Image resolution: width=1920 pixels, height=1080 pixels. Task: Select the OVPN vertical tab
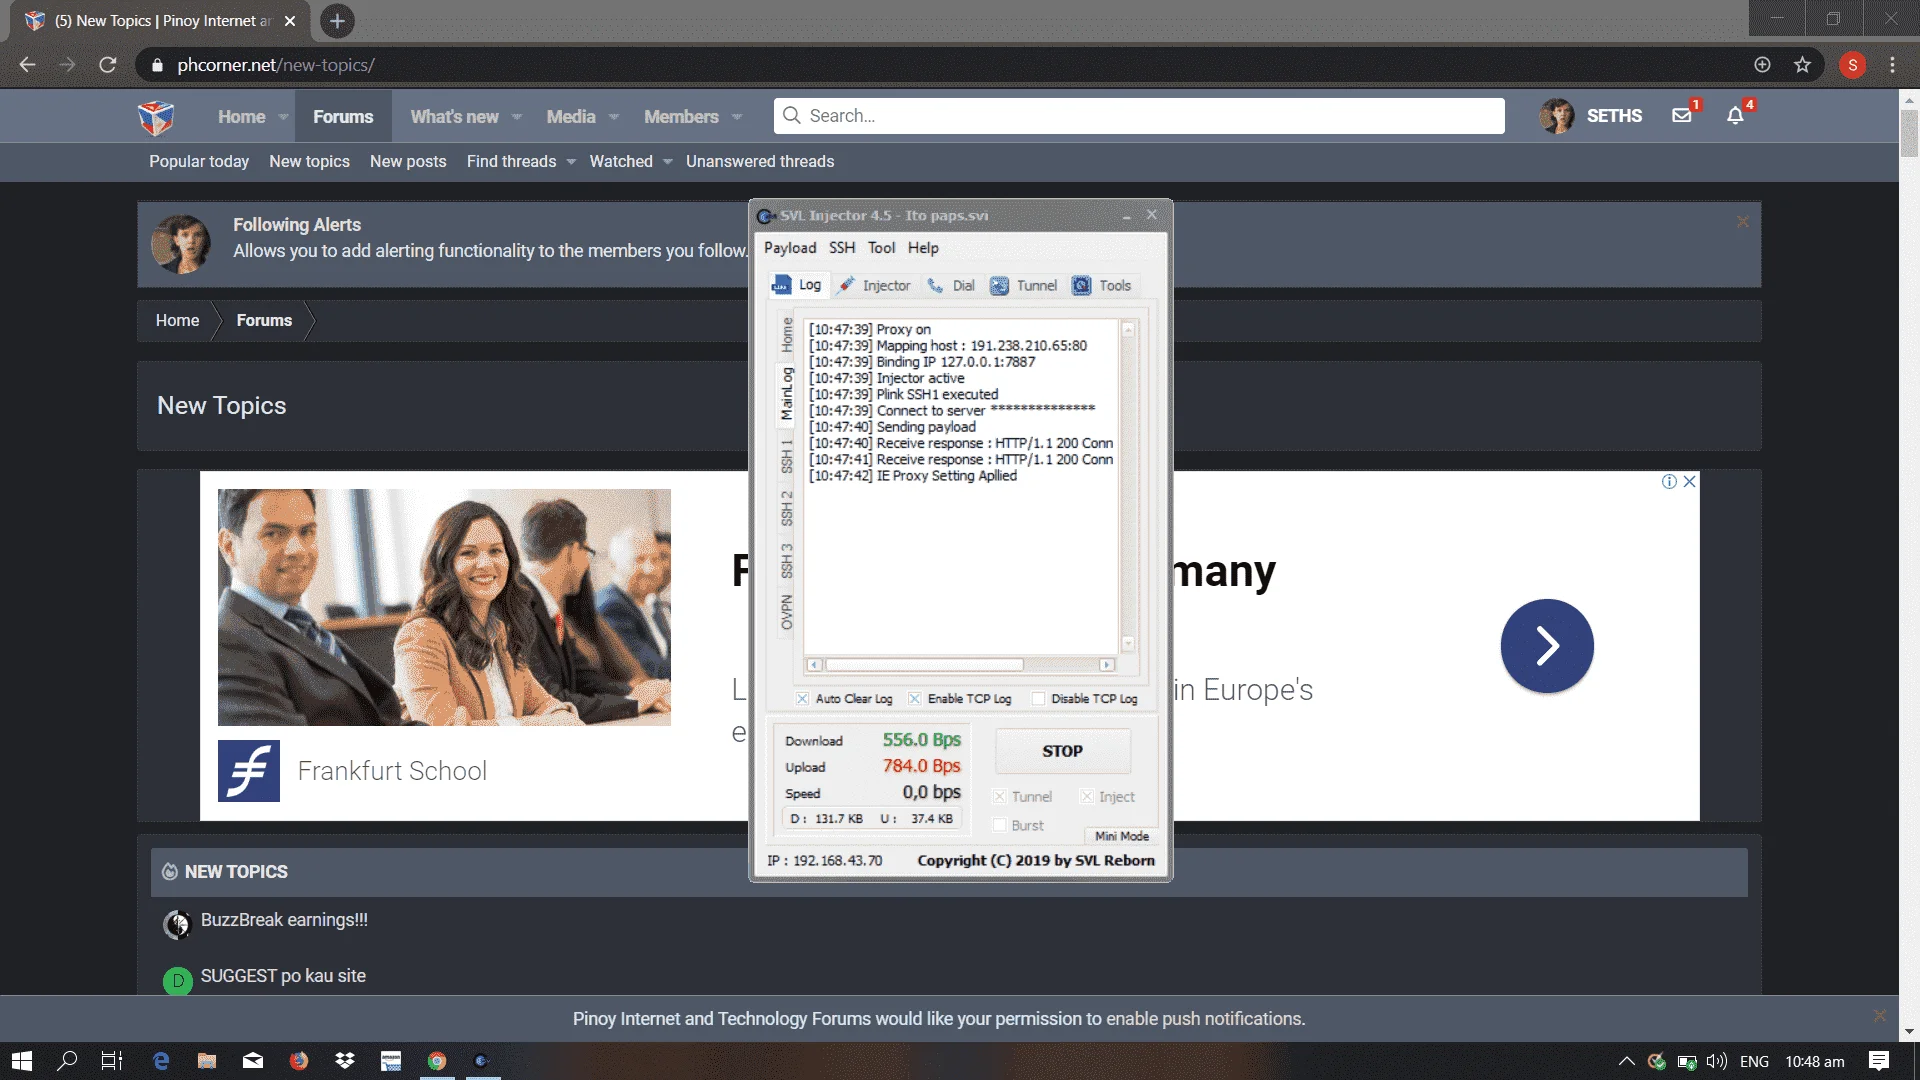click(x=787, y=612)
